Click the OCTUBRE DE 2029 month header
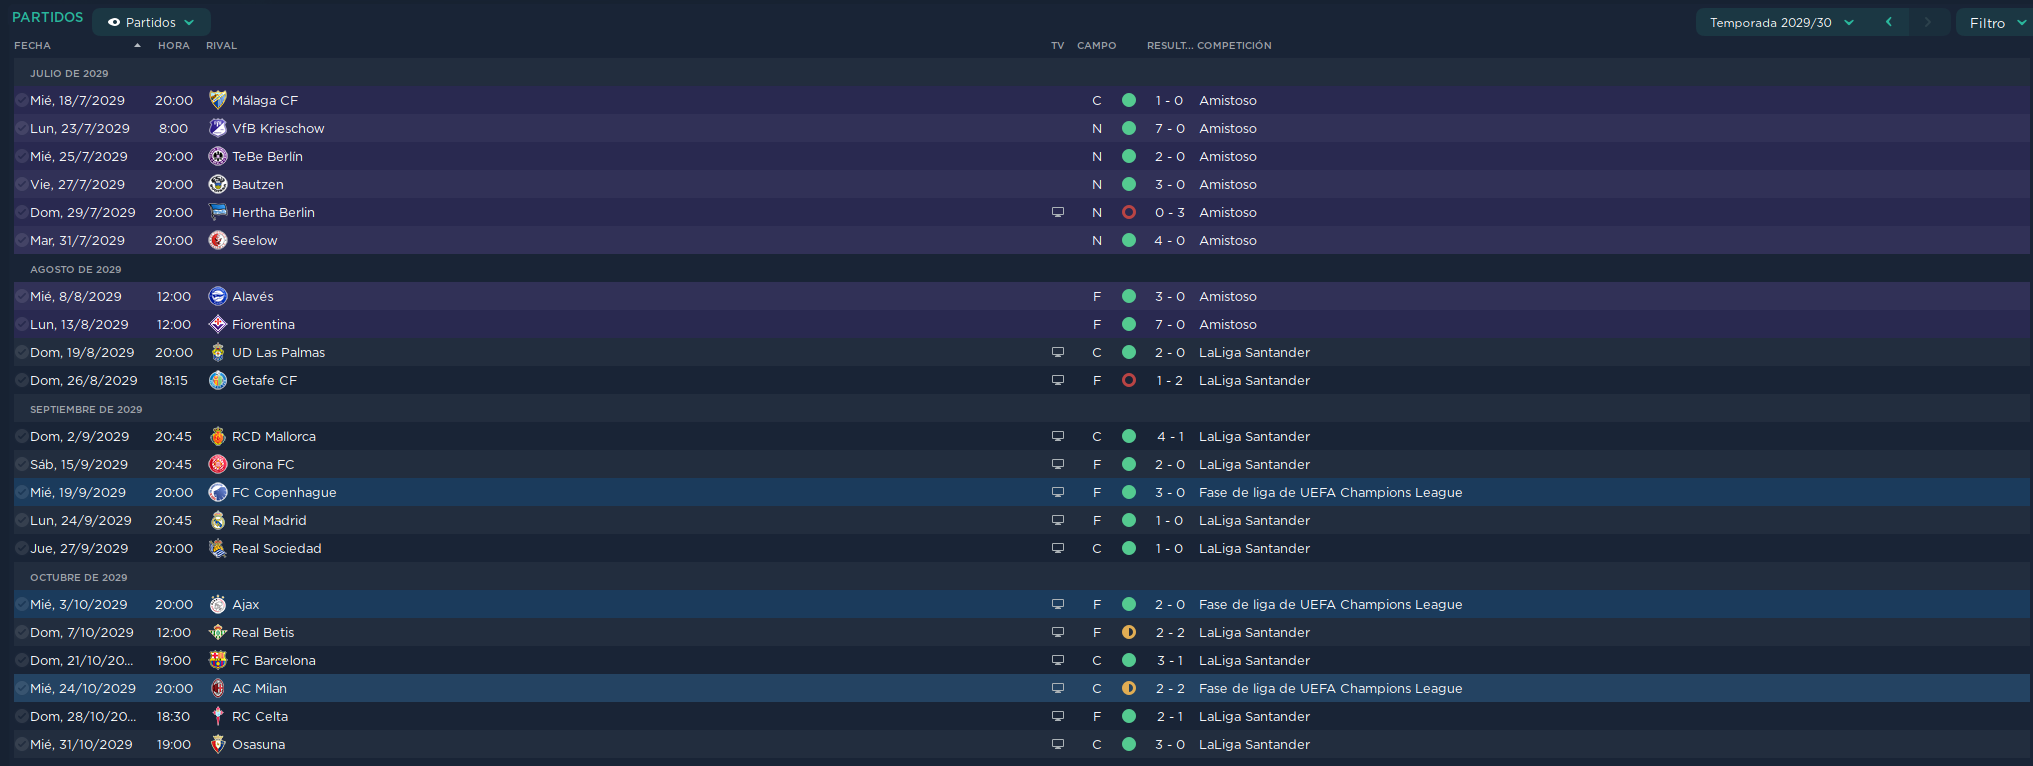2033x766 pixels. [78, 577]
